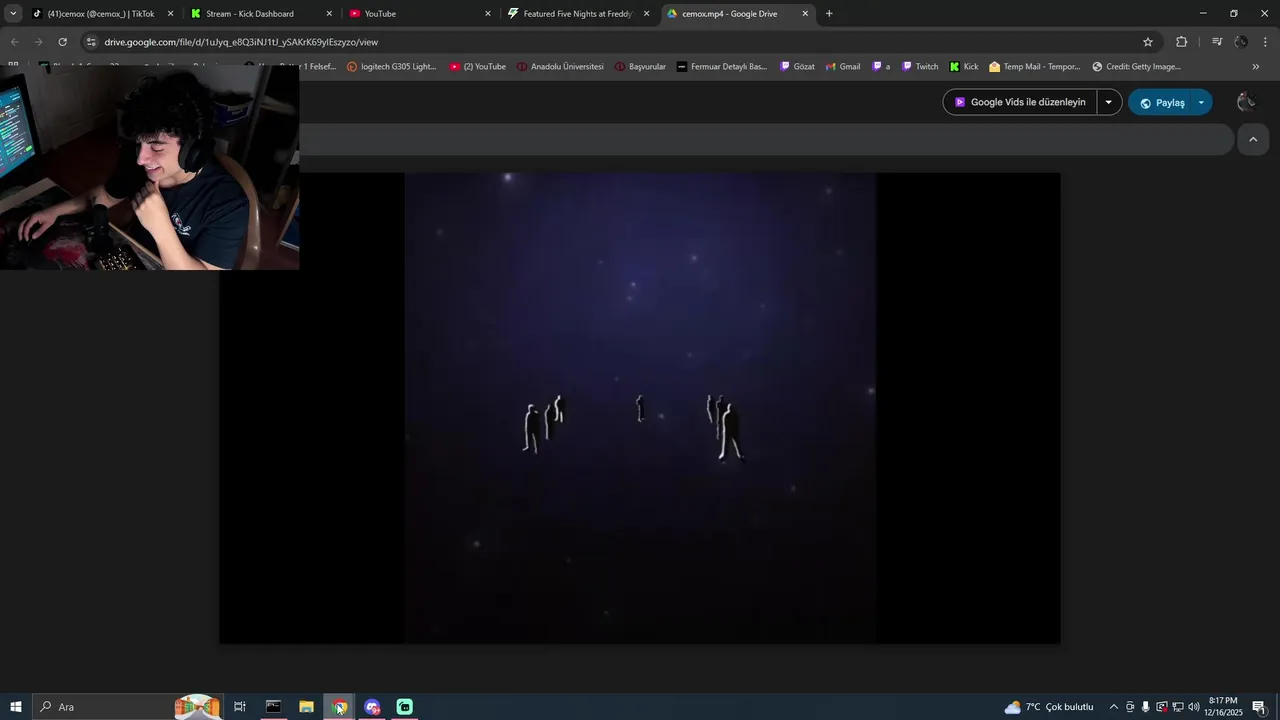
Task: Open the Credit: Getty Image bookmark
Action: coord(1137,67)
